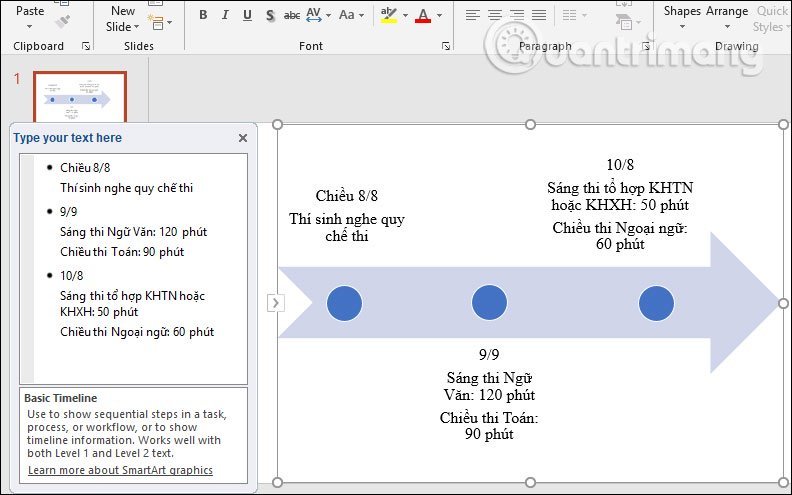Center the paragraph text
The height and width of the screenshot is (495, 792).
(495, 15)
